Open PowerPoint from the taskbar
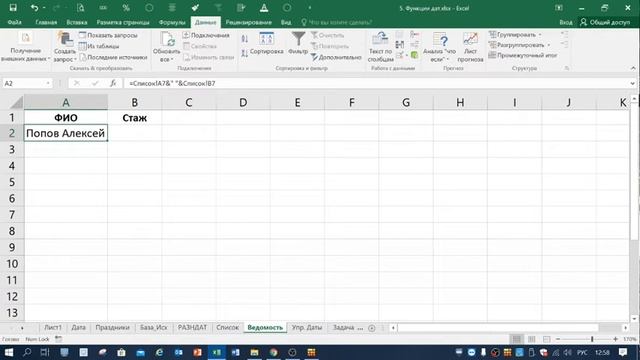 coord(198,352)
